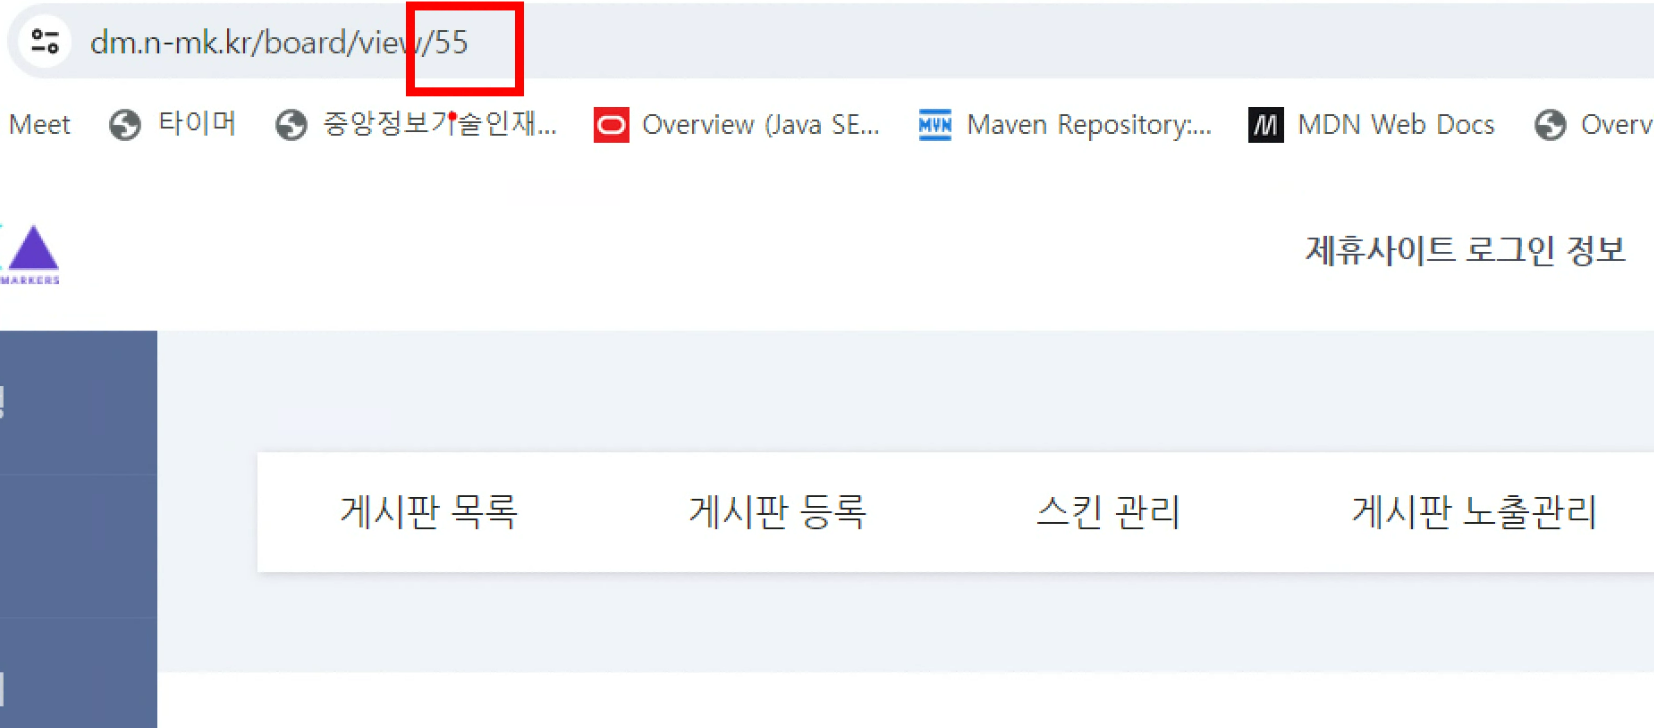Click the MVN icon of Maven Repository bookmark
Image resolution: width=1654 pixels, height=728 pixels.
point(935,125)
